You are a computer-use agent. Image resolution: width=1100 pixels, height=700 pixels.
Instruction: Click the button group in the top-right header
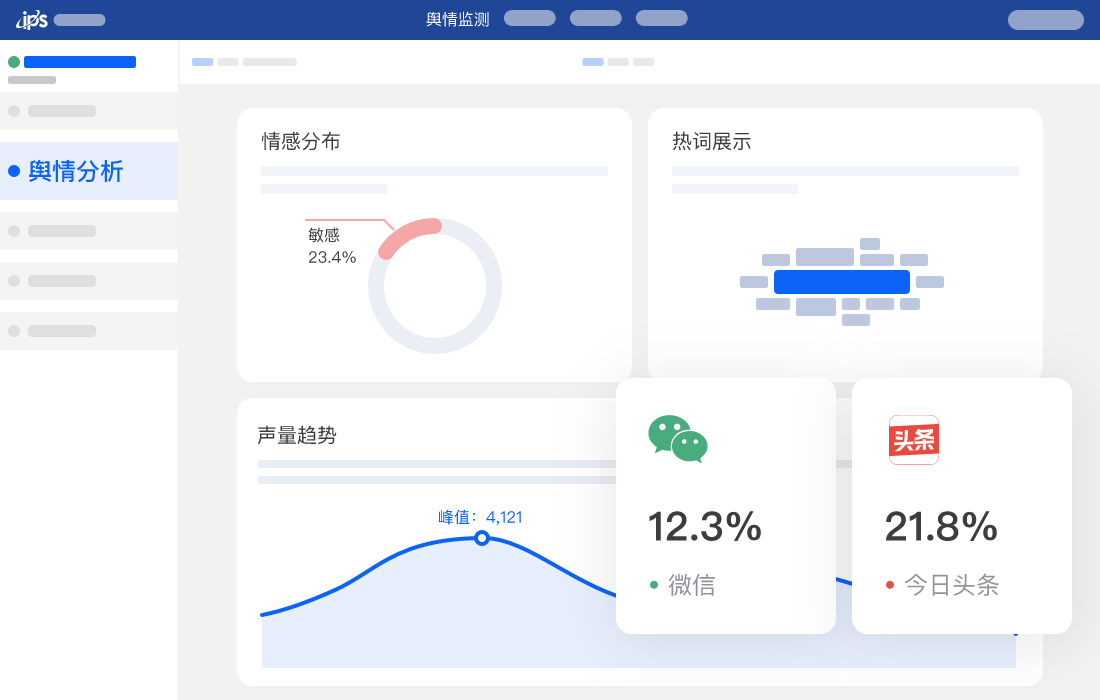click(x=1045, y=20)
